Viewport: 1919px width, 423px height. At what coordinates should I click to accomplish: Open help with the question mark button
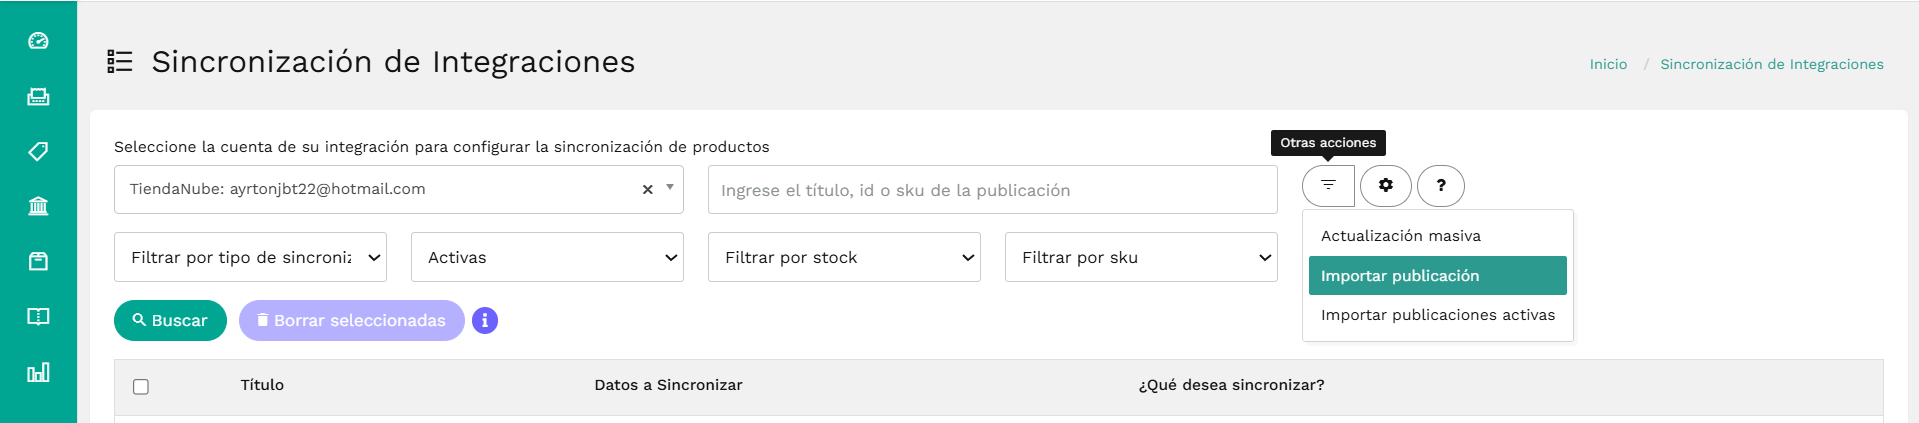[1441, 186]
